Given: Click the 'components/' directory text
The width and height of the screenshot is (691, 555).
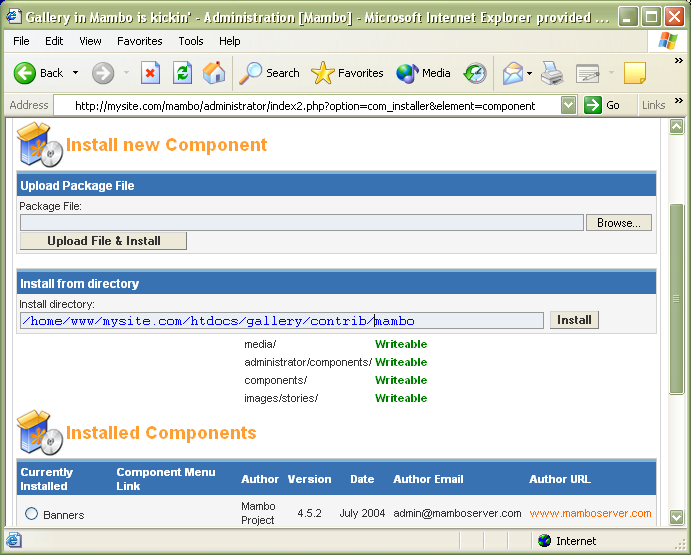Looking at the screenshot, I should (x=275, y=380).
